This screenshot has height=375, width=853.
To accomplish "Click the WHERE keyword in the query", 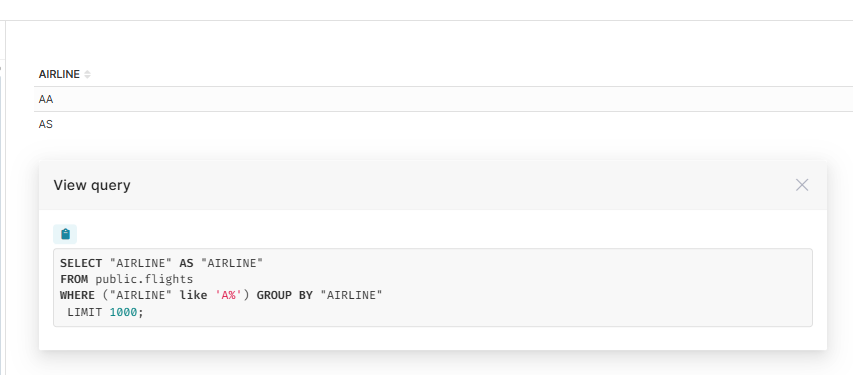I will tap(77, 296).
